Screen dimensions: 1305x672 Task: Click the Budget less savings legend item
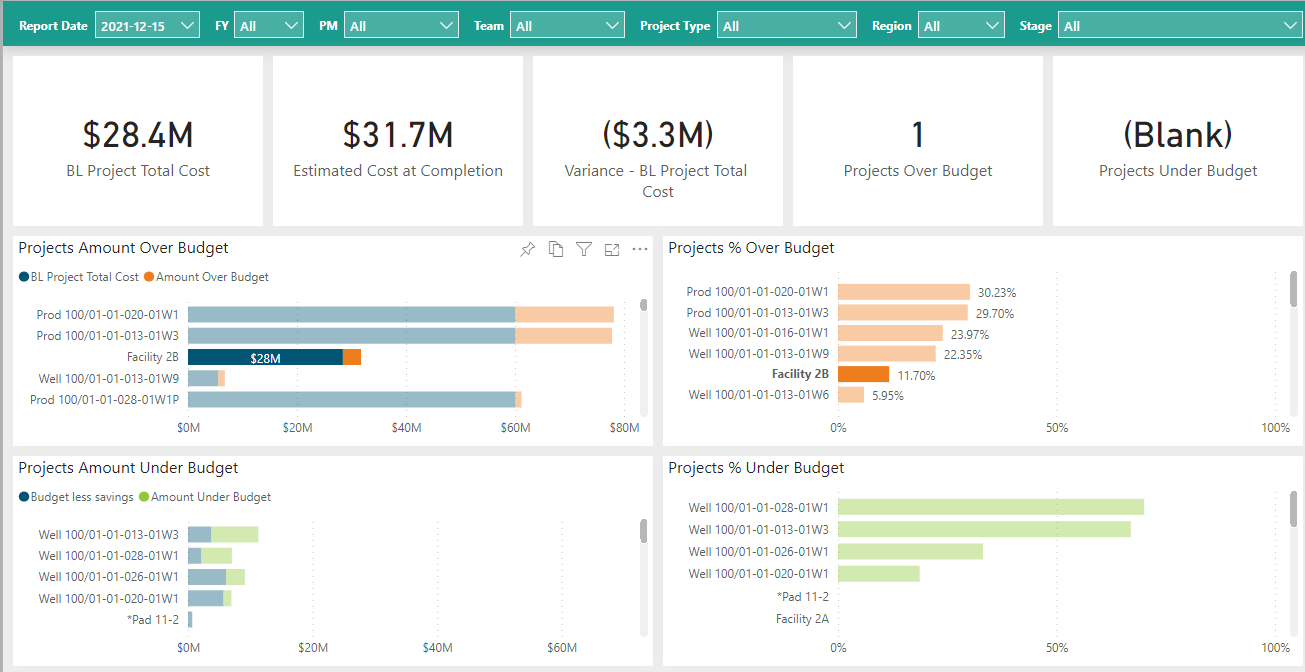(x=81, y=497)
